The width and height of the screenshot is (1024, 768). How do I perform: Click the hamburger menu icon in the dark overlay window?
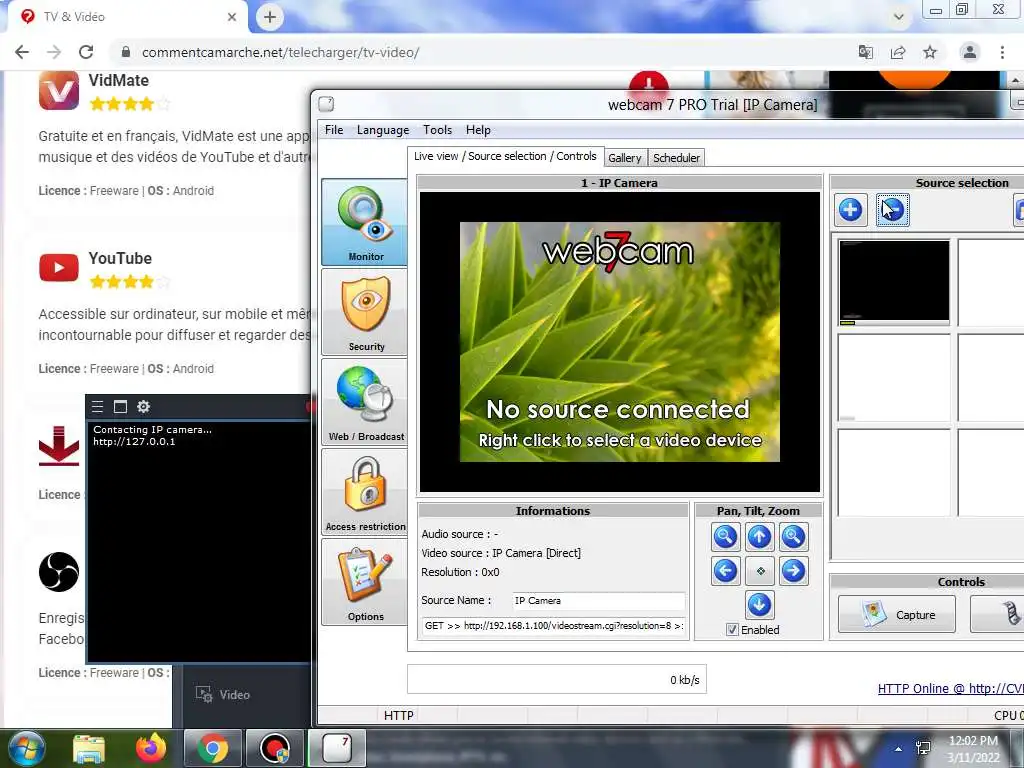click(x=97, y=406)
